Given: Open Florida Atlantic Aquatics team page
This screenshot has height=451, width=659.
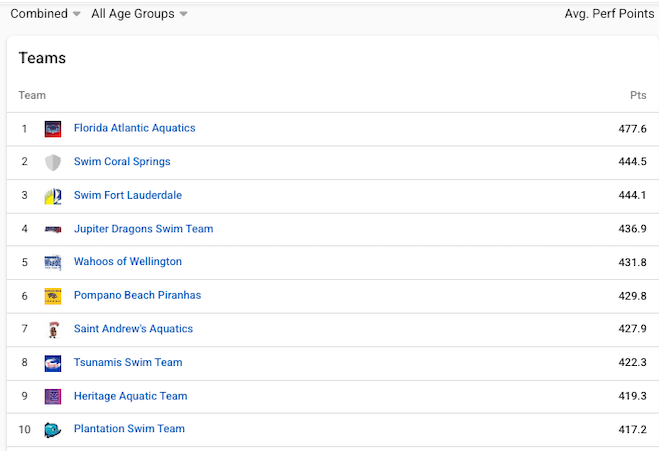Looking at the screenshot, I should click(134, 128).
